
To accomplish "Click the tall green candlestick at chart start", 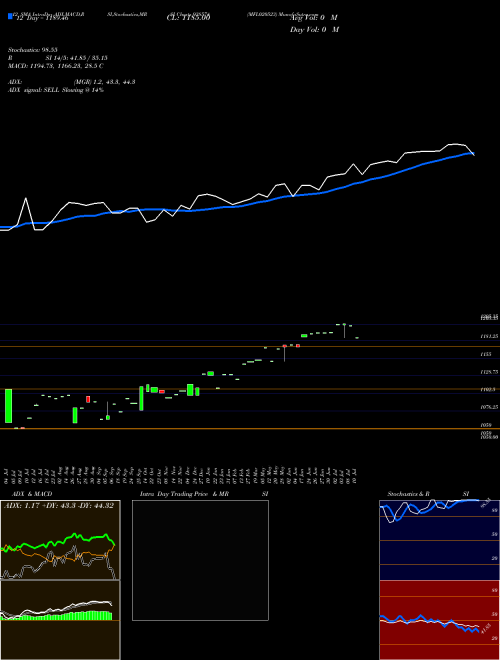I will point(8,406).
